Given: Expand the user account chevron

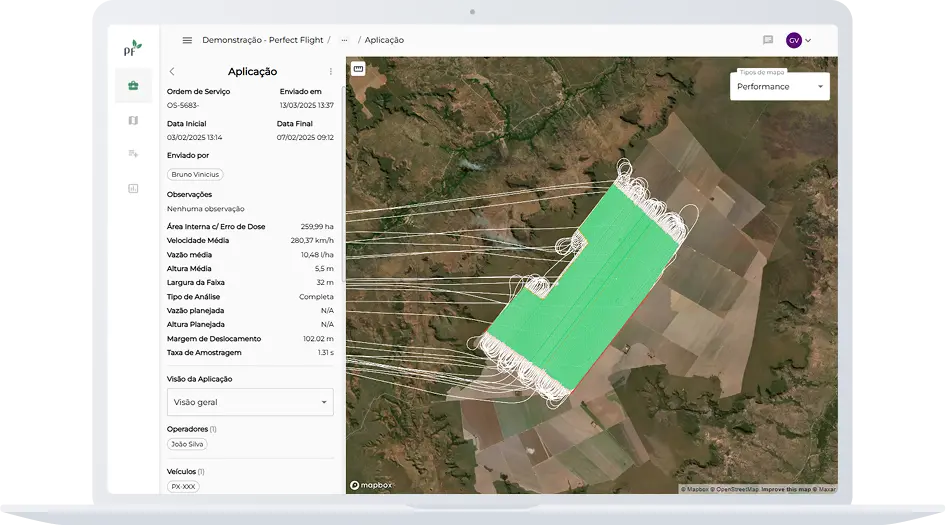Looking at the screenshot, I should [808, 40].
